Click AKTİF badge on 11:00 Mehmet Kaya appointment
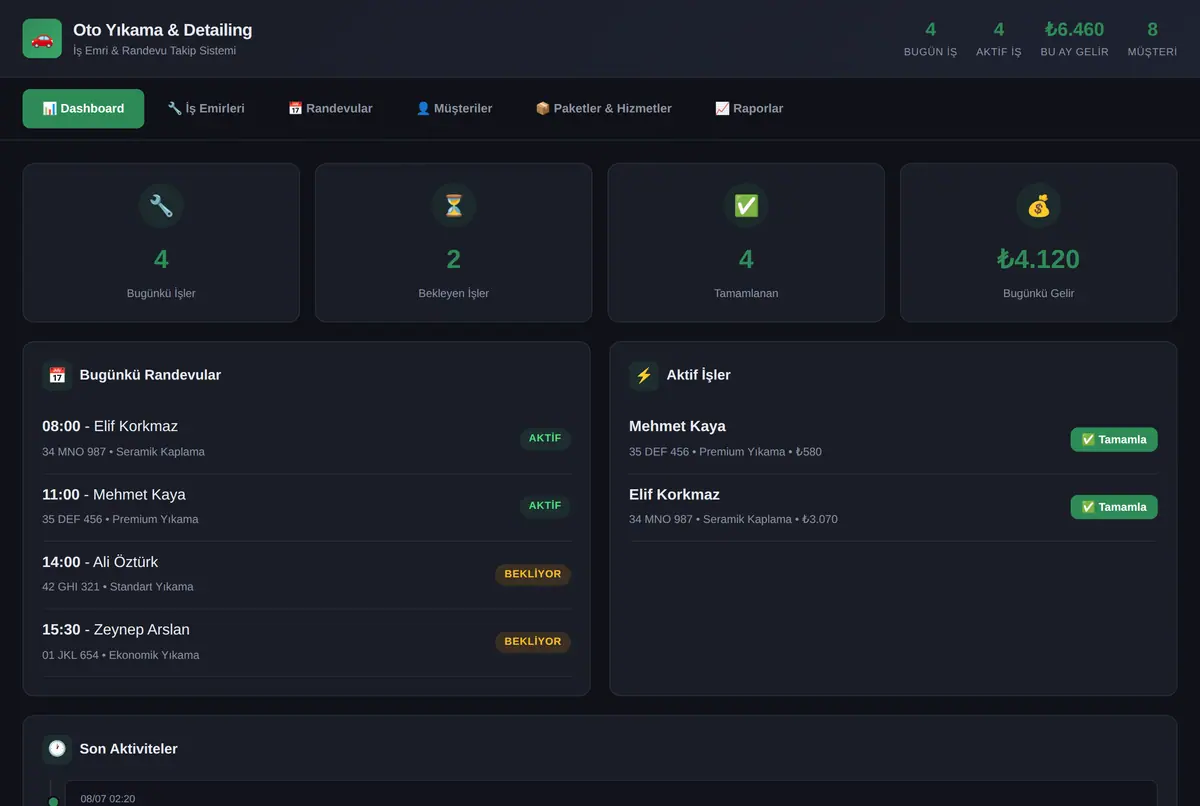Image resolution: width=1200 pixels, height=806 pixels. [x=545, y=506]
